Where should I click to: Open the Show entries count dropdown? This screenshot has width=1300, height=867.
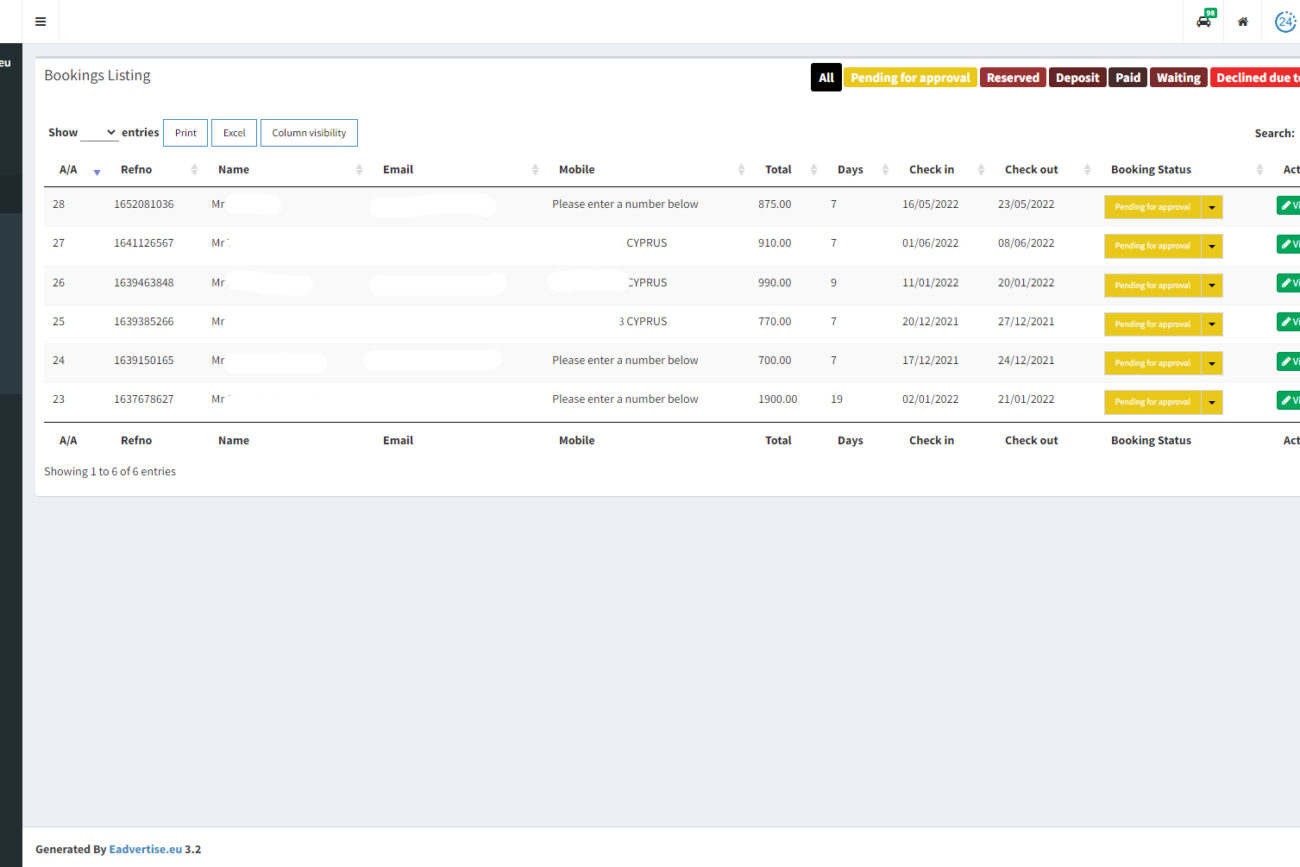99,133
